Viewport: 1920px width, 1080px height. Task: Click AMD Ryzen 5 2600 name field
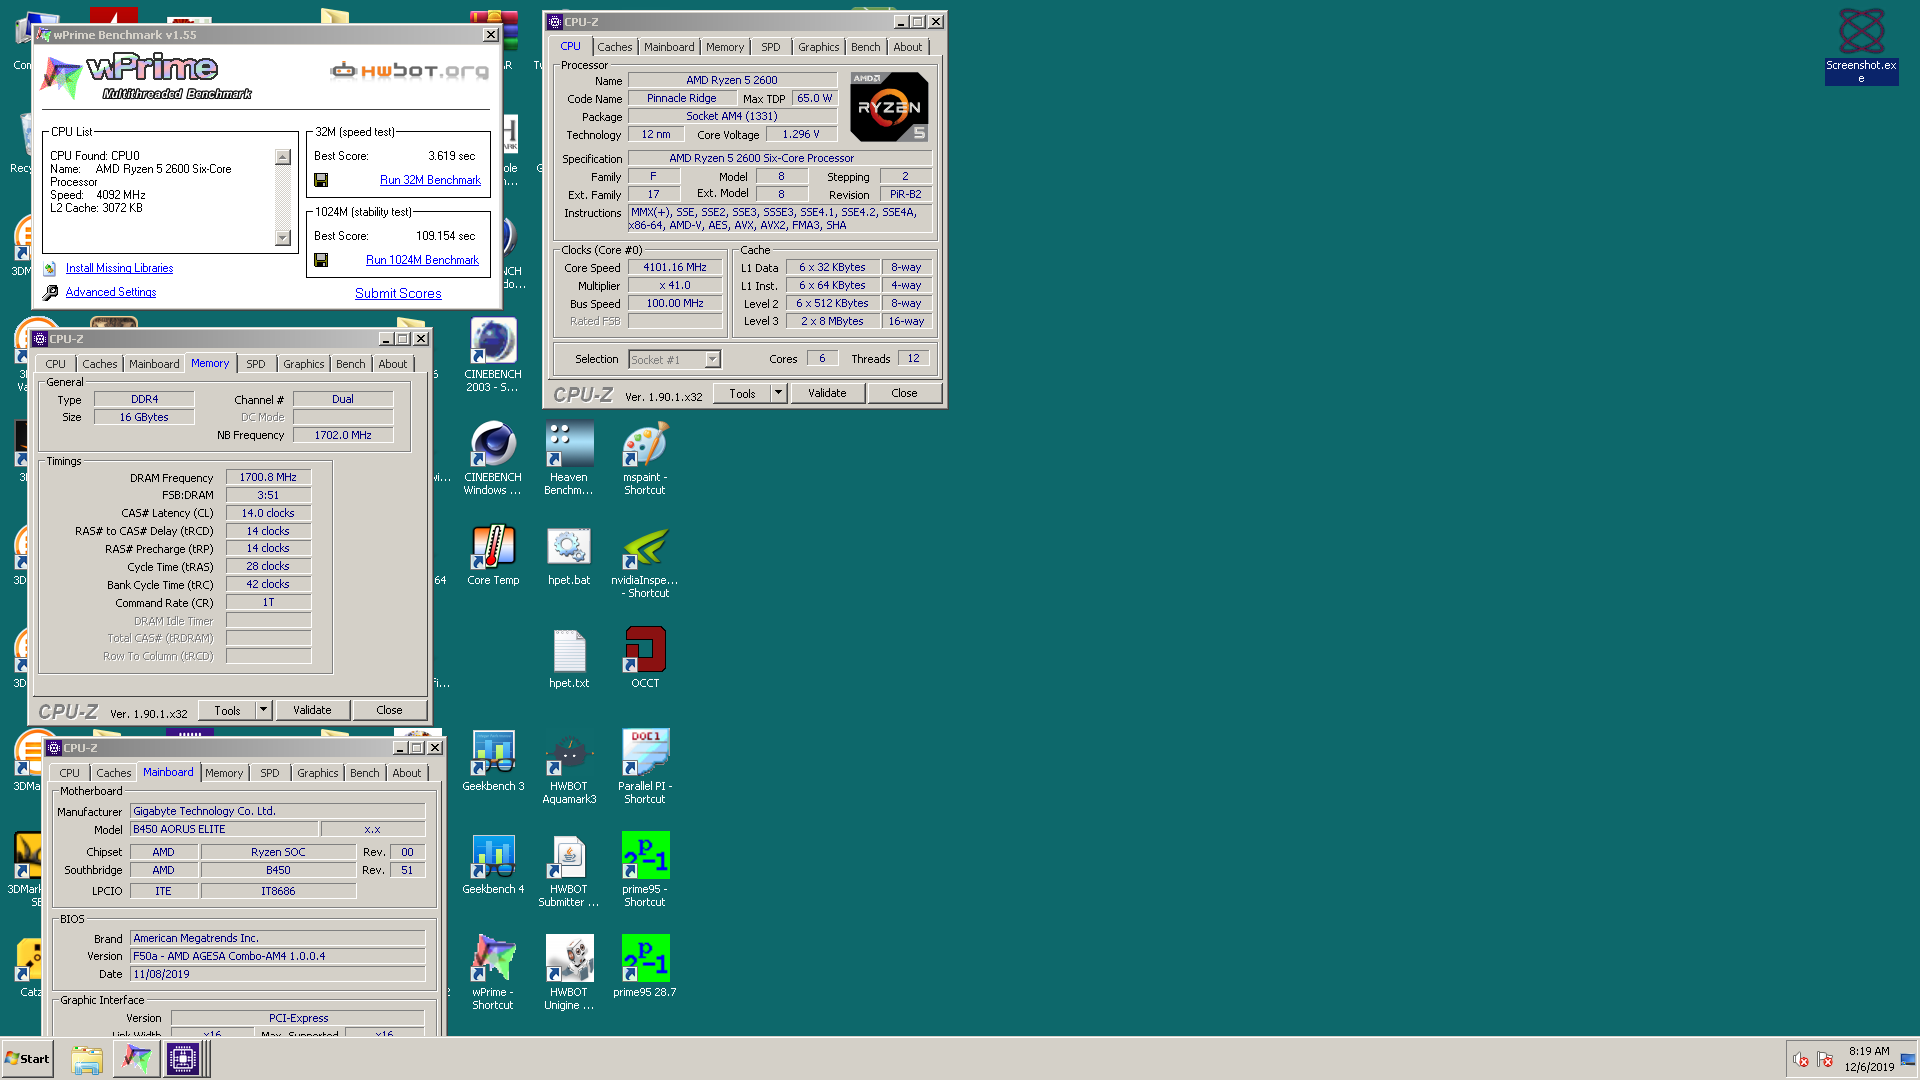point(732,80)
